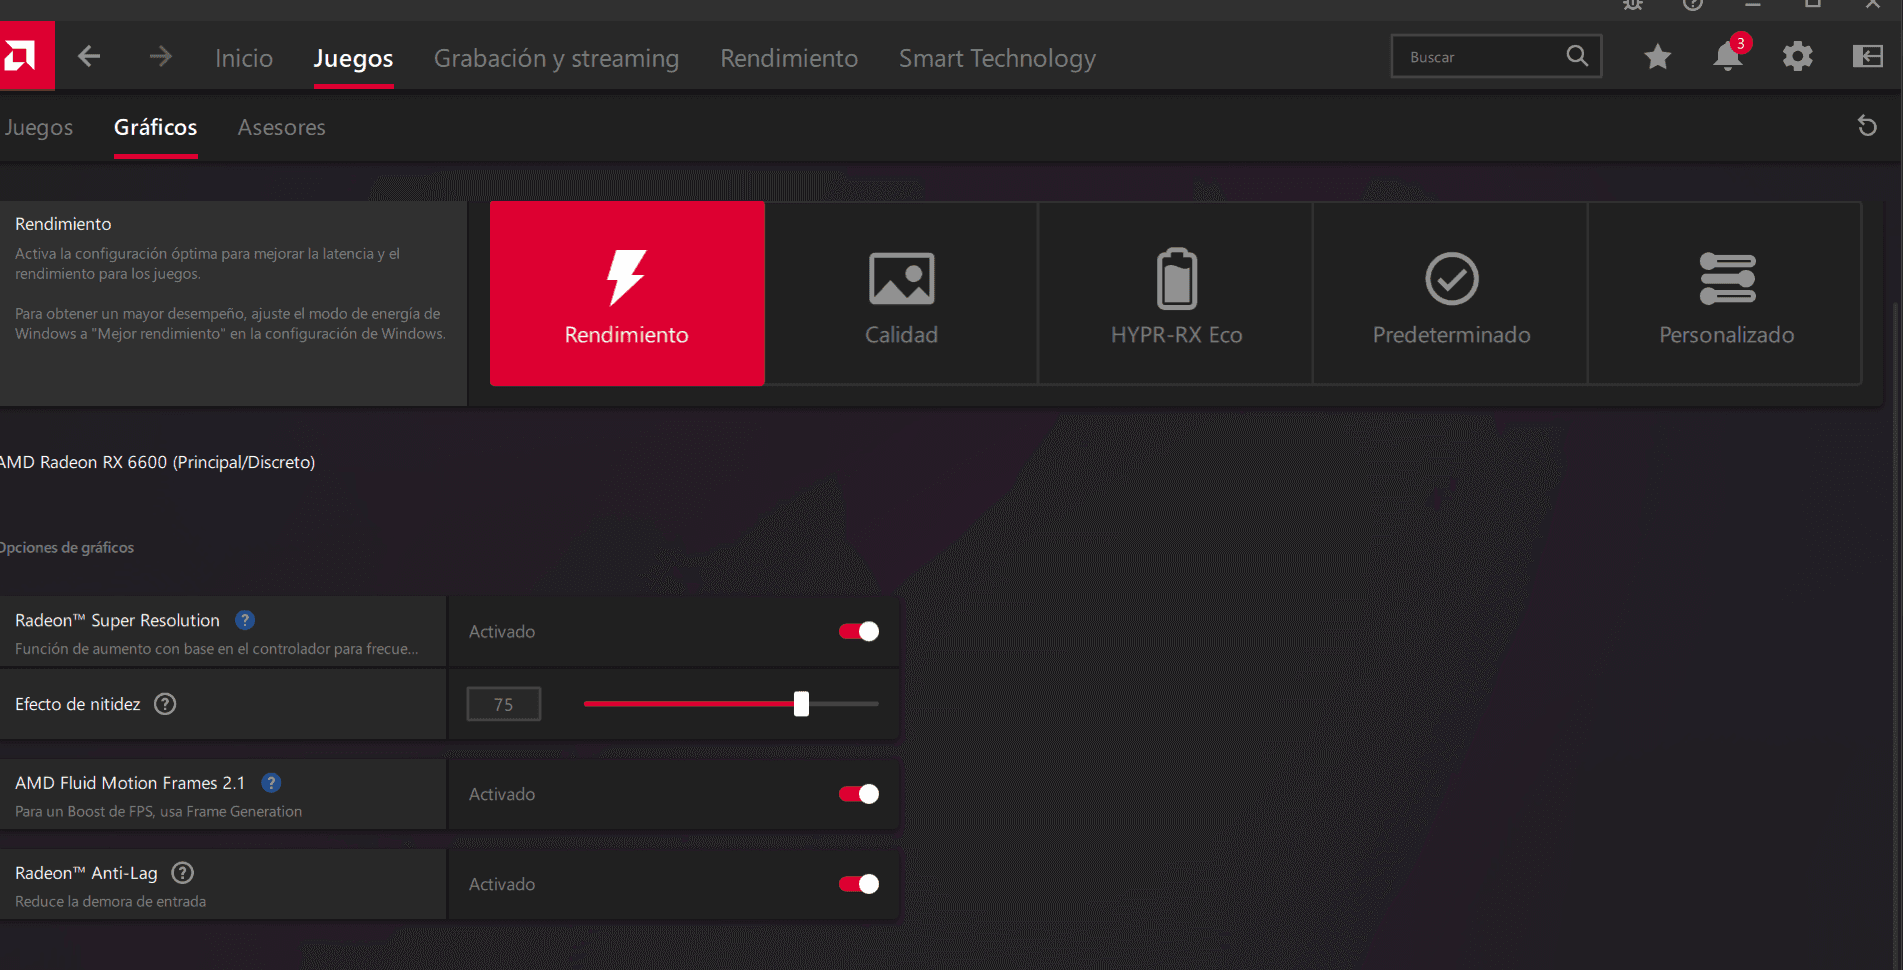
Task: Select the Juegos main tab
Action: pyautogui.click(x=353, y=58)
